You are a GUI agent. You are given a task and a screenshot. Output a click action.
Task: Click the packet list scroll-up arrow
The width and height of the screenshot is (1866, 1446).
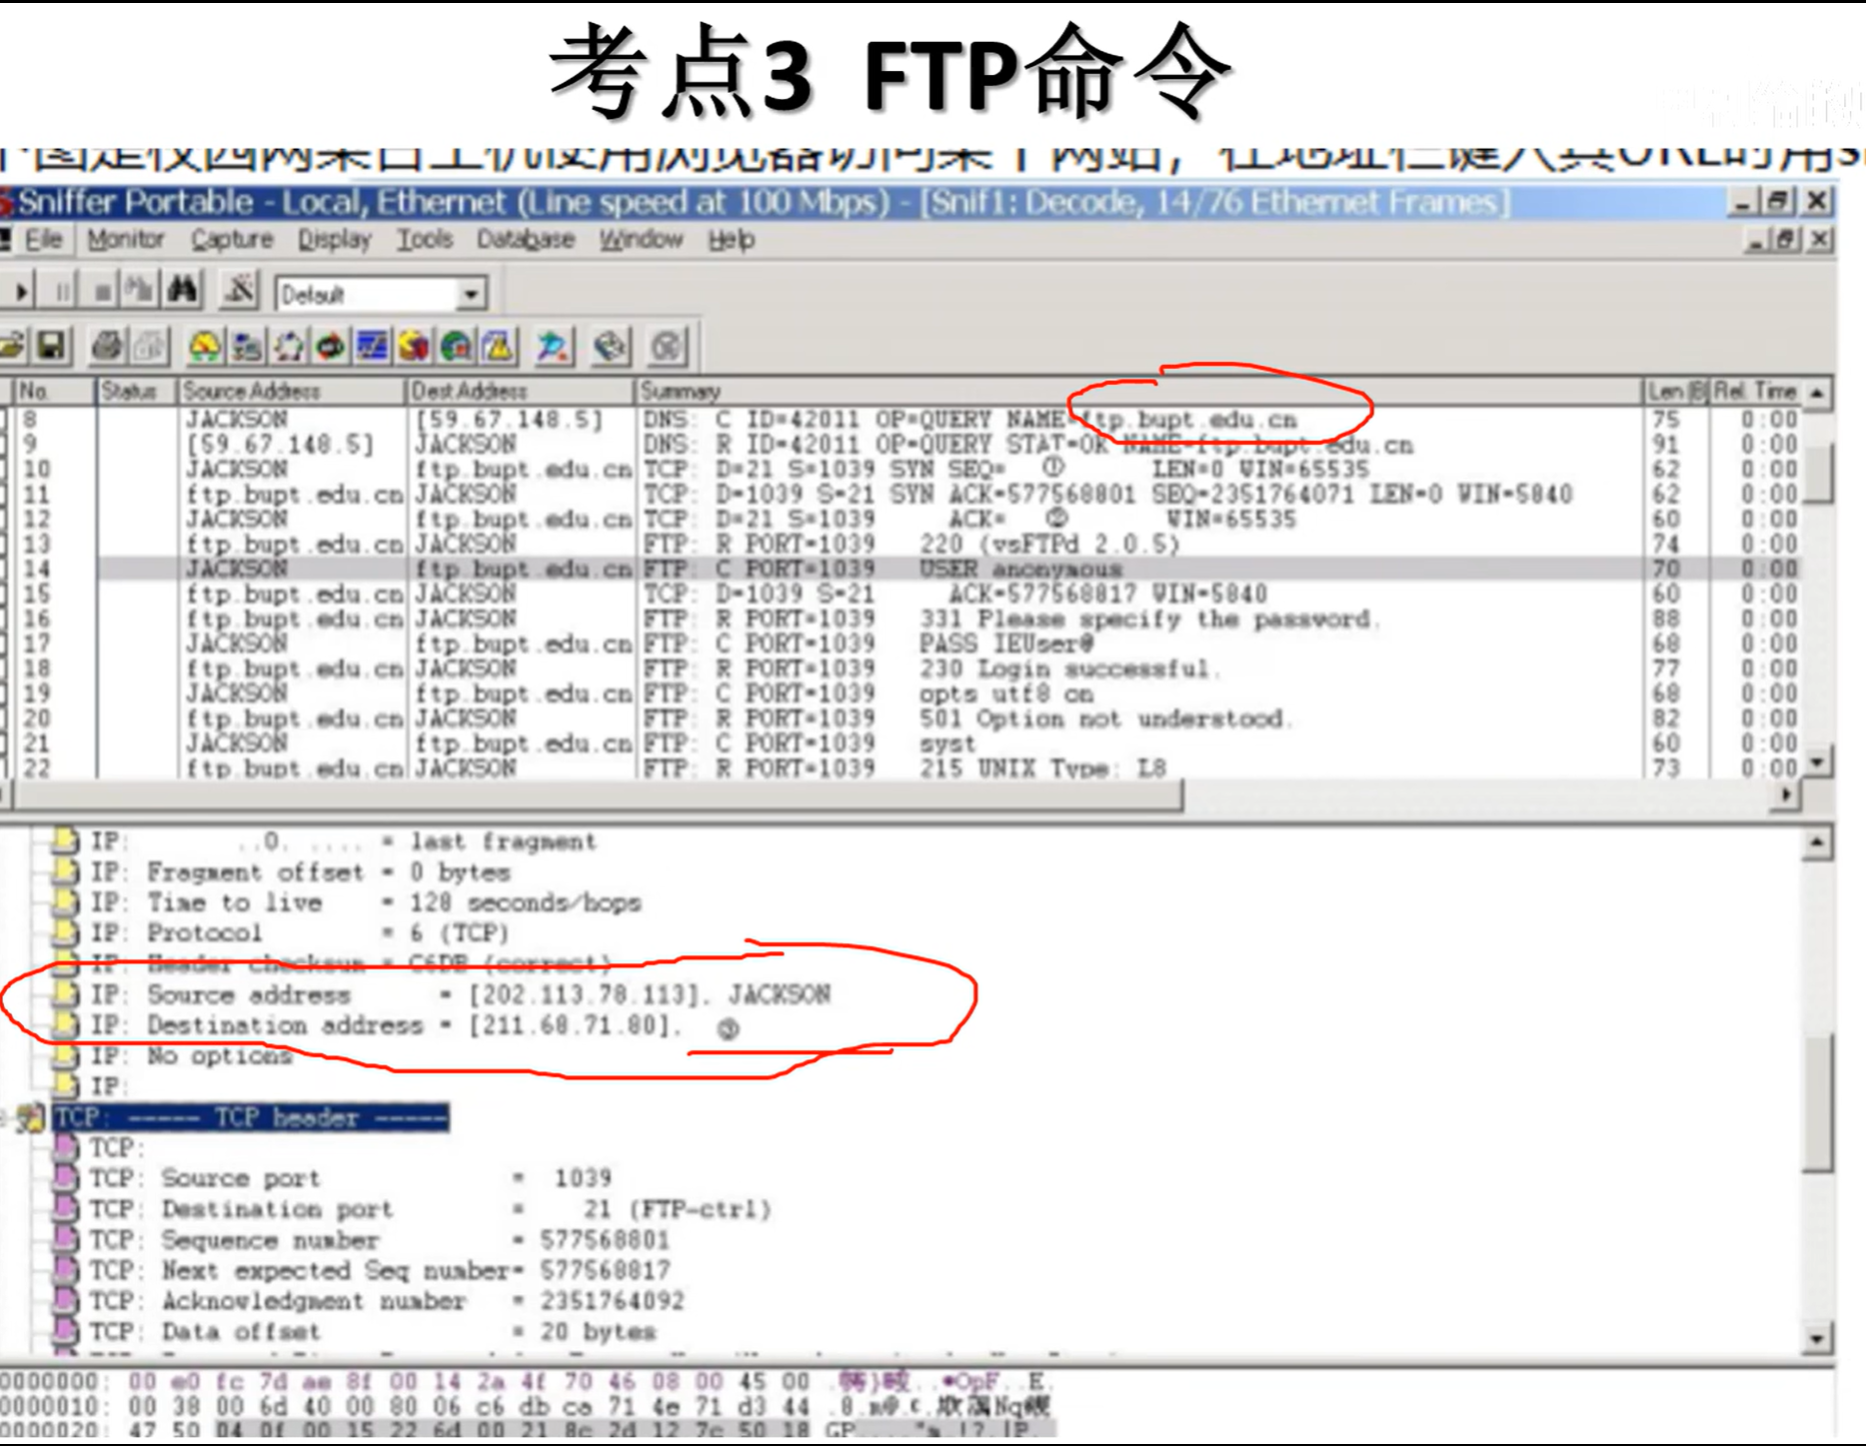click(1819, 392)
